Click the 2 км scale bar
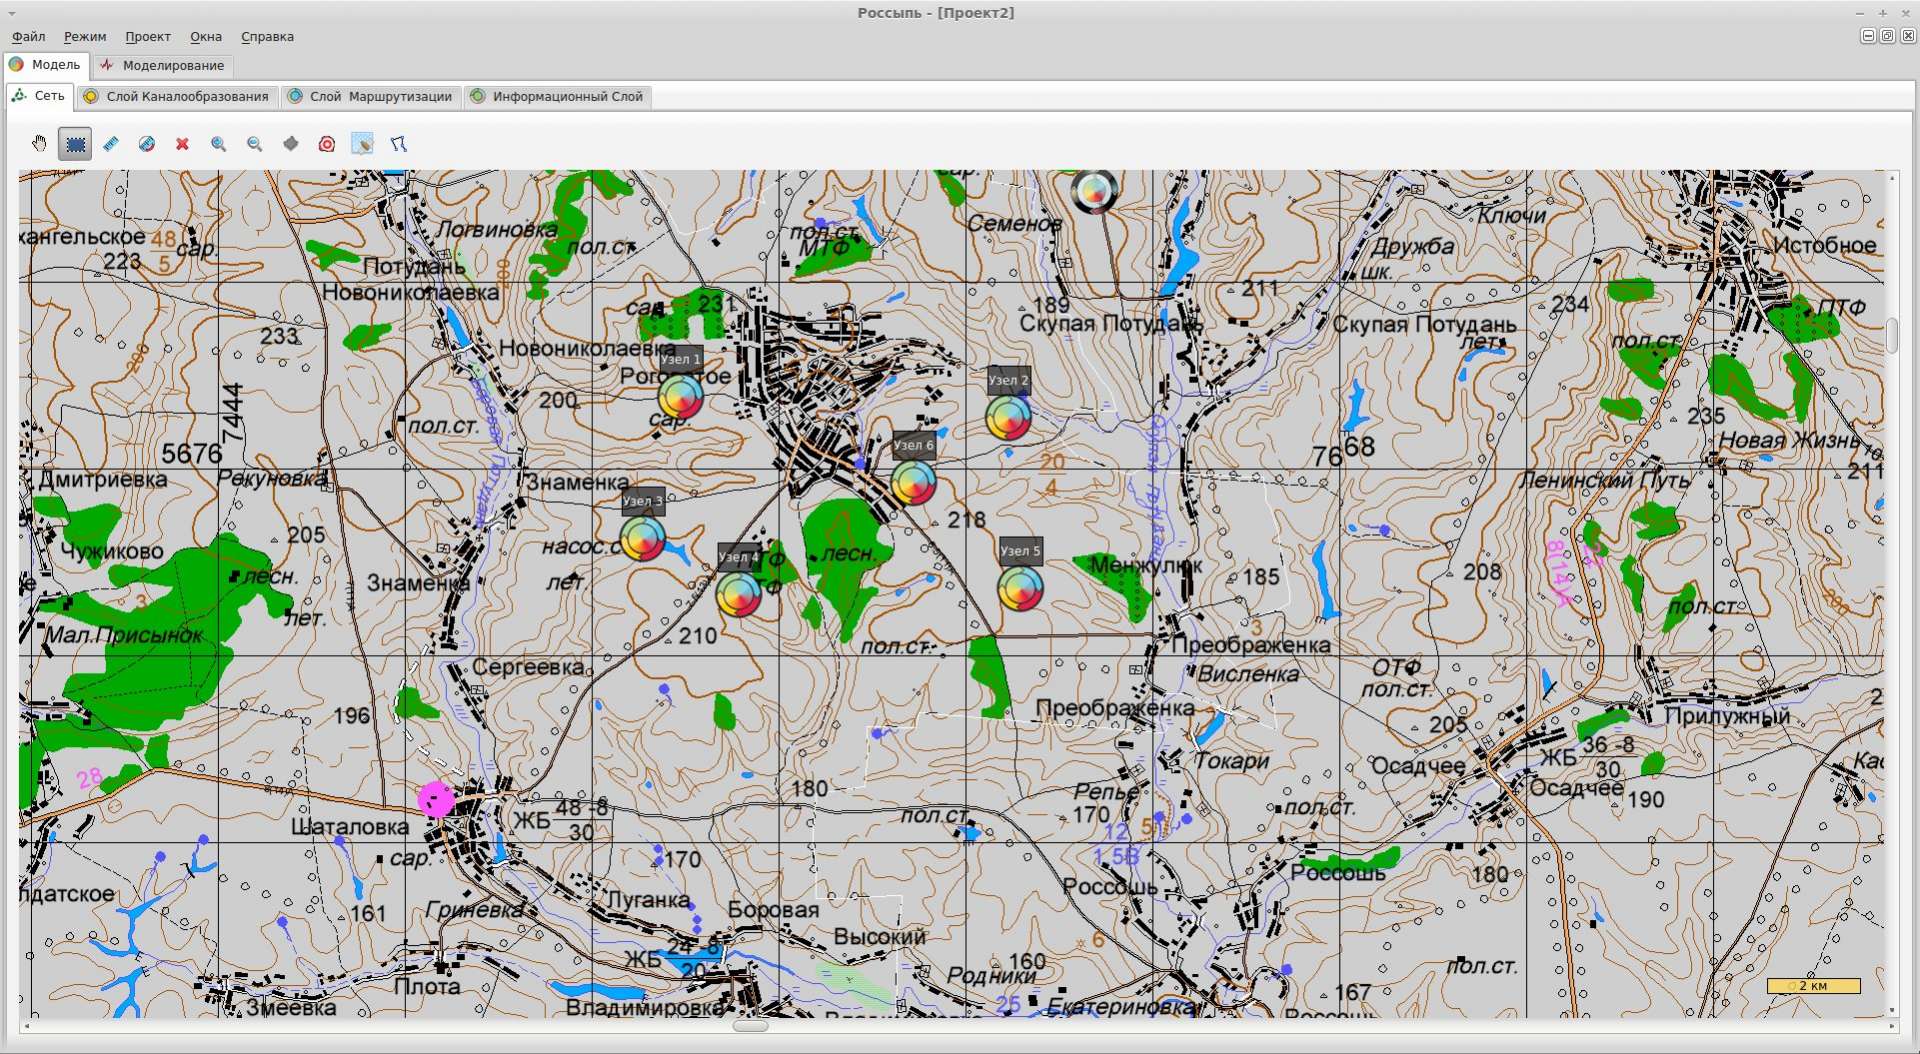The width and height of the screenshot is (1920, 1054). (1813, 986)
